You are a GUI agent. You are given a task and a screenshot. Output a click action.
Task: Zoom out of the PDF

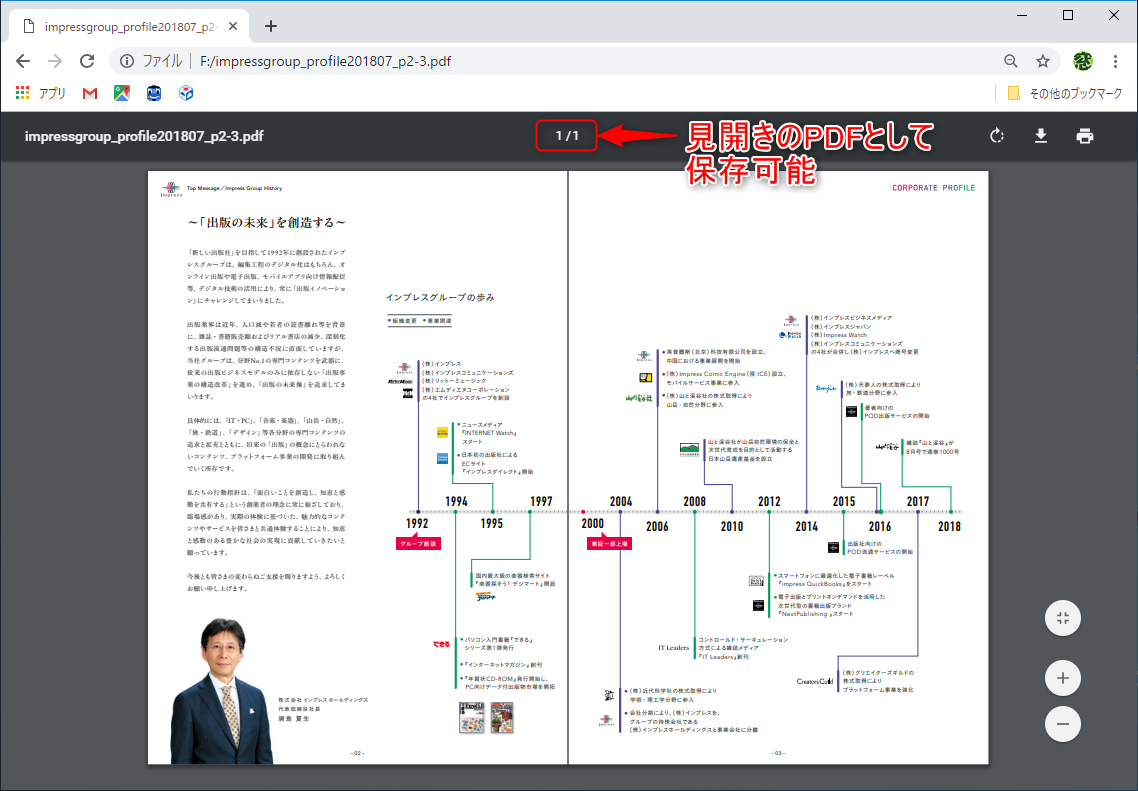(x=1062, y=723)
